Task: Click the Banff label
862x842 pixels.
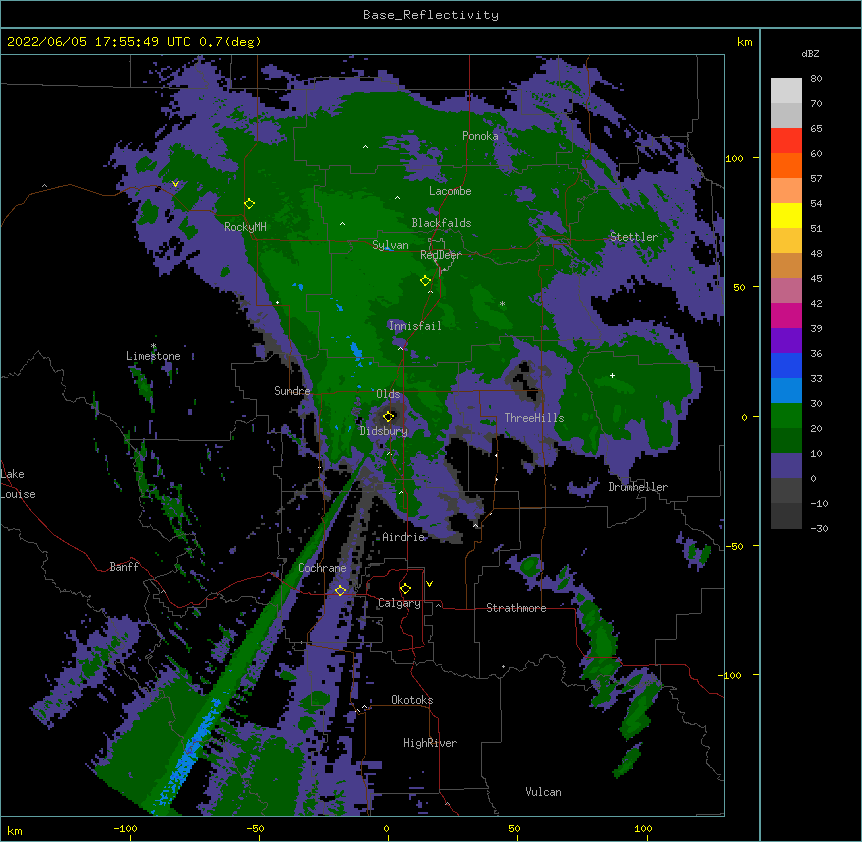Action: pos(124,567)
